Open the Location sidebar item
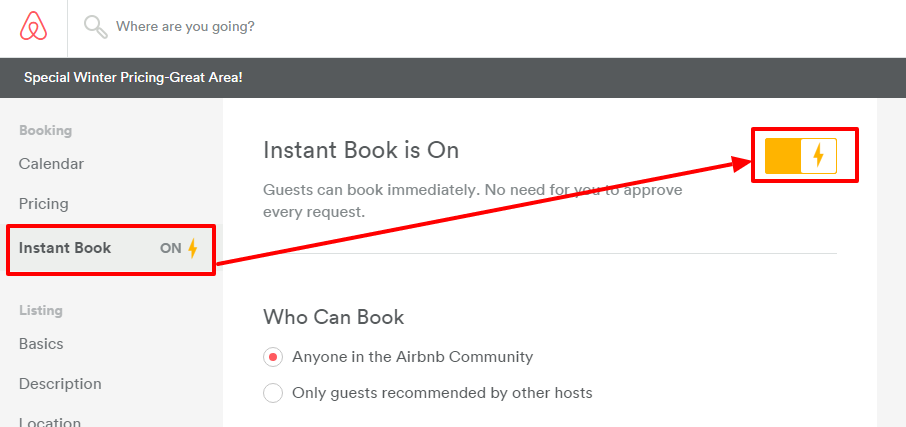 coord(49,420)
